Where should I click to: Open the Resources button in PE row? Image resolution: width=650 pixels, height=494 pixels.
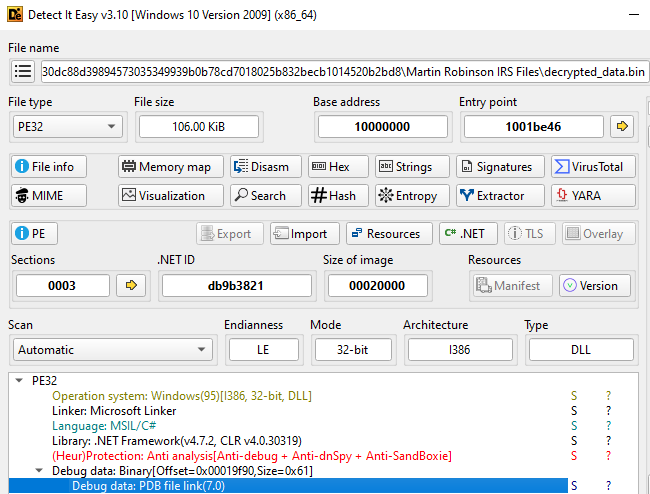pos(384,234)
